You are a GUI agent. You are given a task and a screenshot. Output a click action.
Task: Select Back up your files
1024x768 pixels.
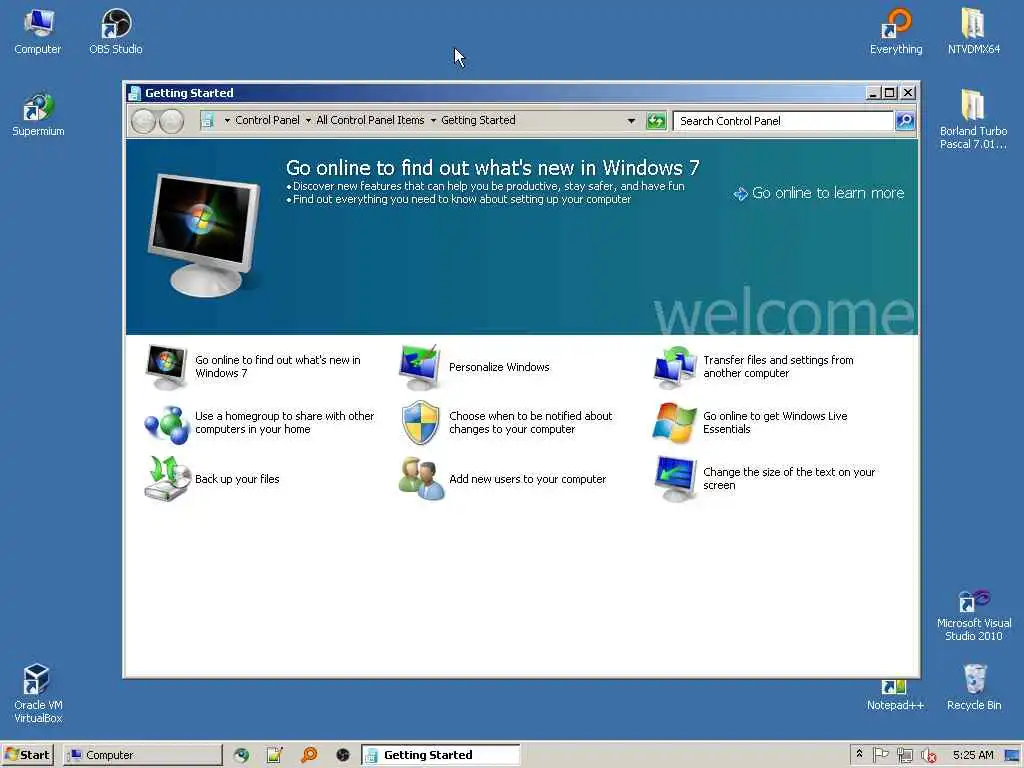pos(237,479)
